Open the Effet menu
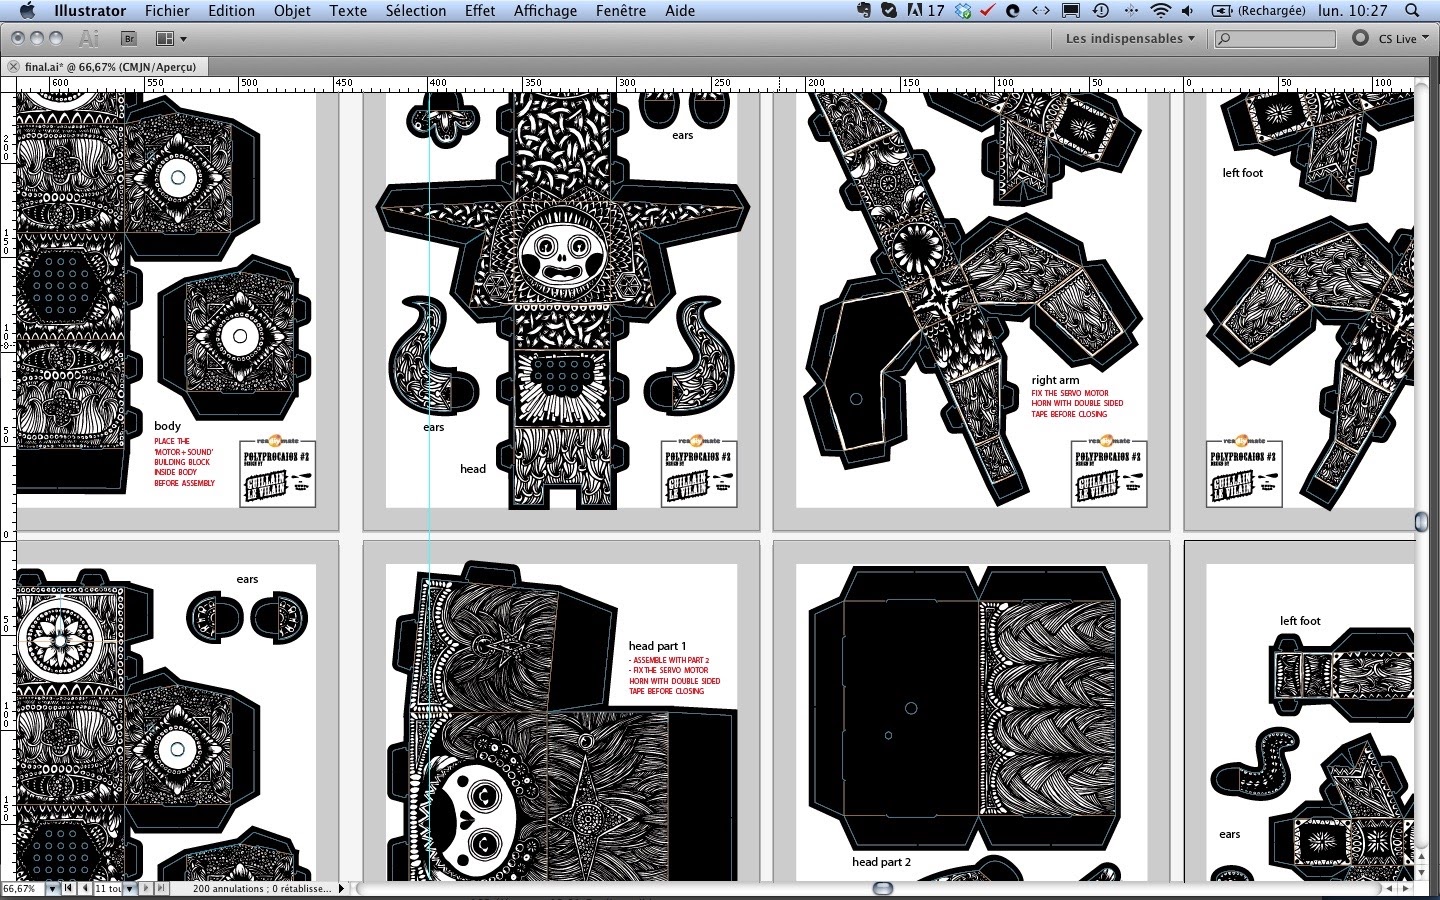Viewport: 1440px width, 900px height. pyautogui.click(x=480, y=11)
